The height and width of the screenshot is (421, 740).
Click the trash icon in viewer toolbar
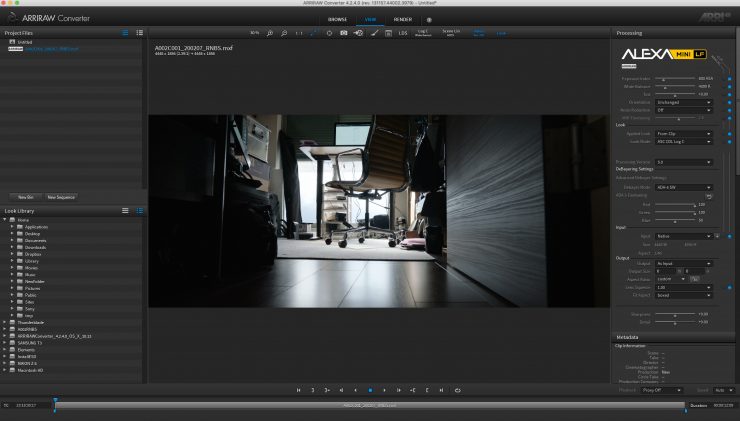pos(387,33)
